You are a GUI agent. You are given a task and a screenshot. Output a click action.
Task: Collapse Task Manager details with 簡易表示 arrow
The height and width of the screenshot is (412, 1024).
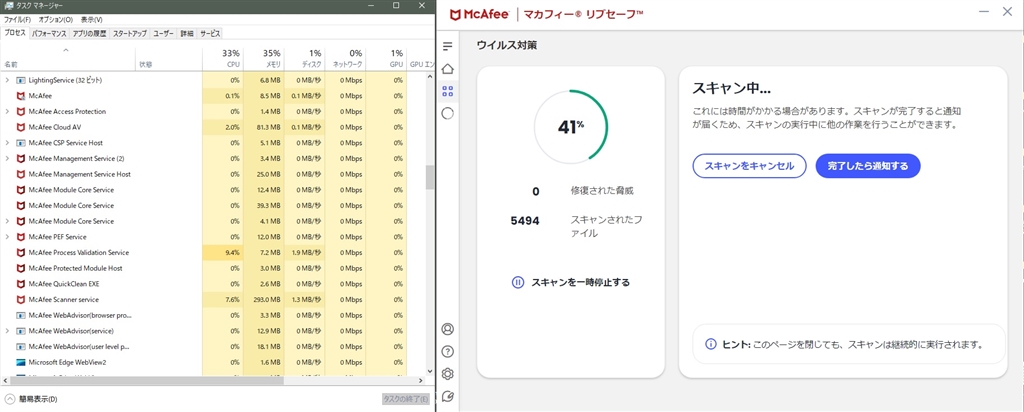point(10,399)
